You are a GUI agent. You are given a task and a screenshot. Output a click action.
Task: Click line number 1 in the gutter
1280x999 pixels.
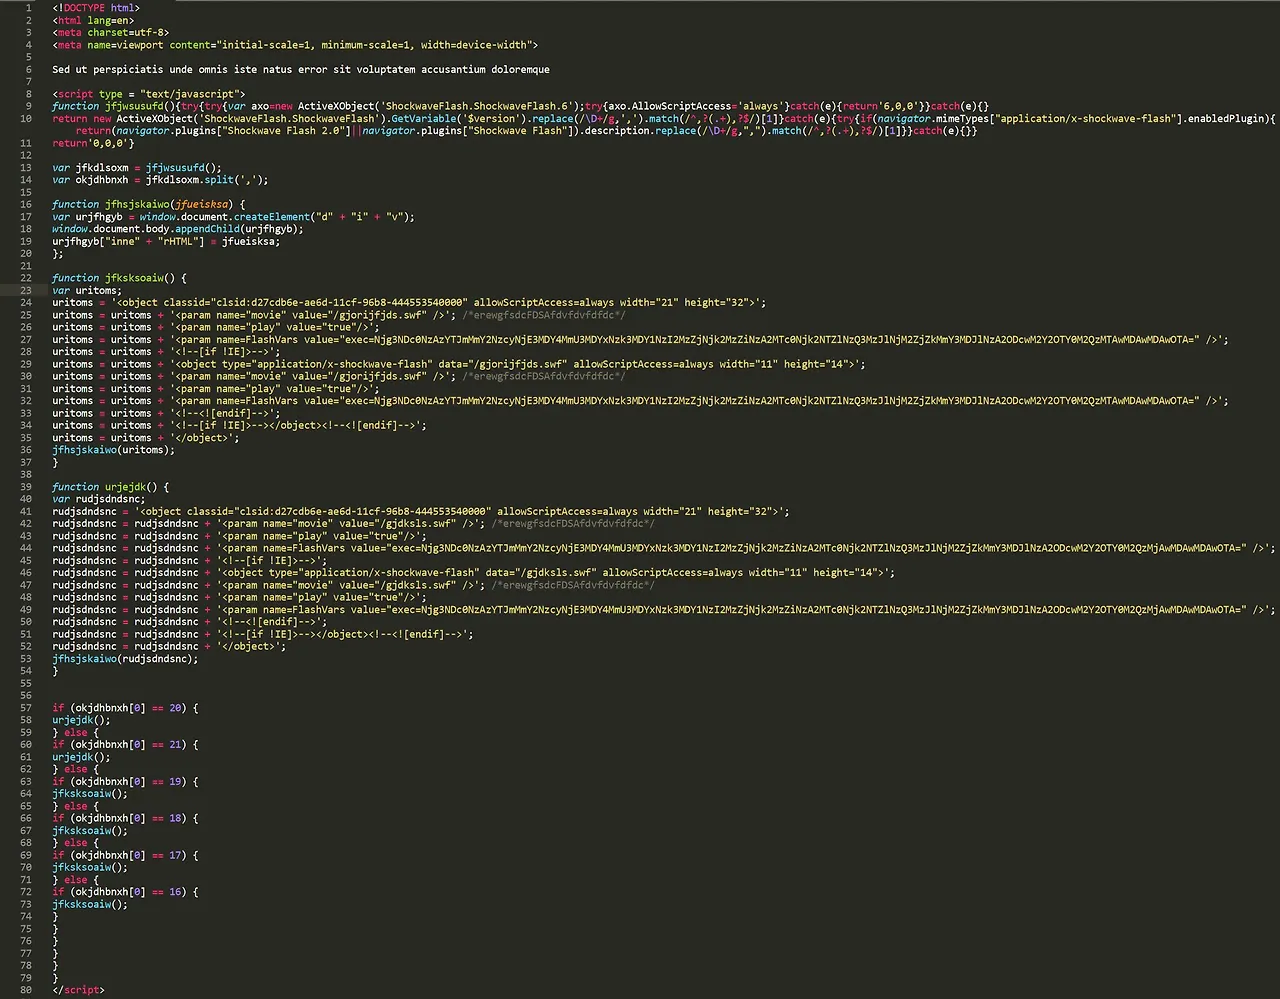click(x=28, y=8)
